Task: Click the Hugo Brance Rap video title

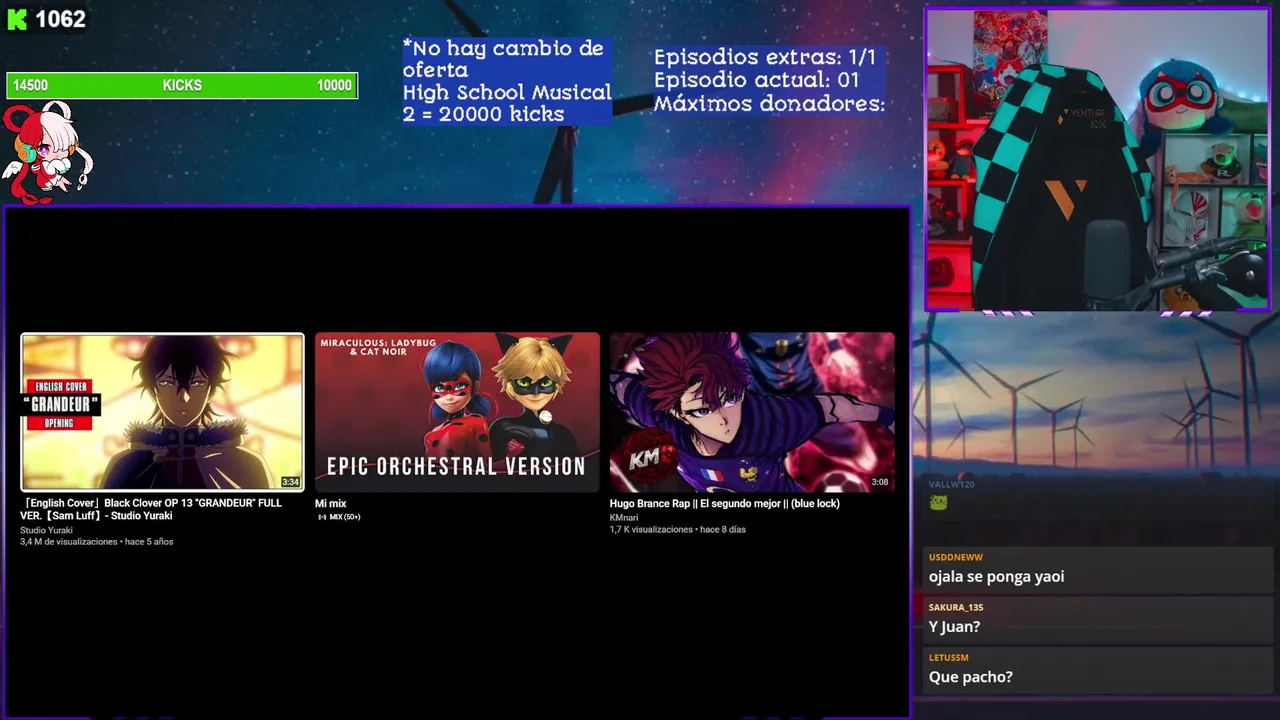Action: click(724, 504)
